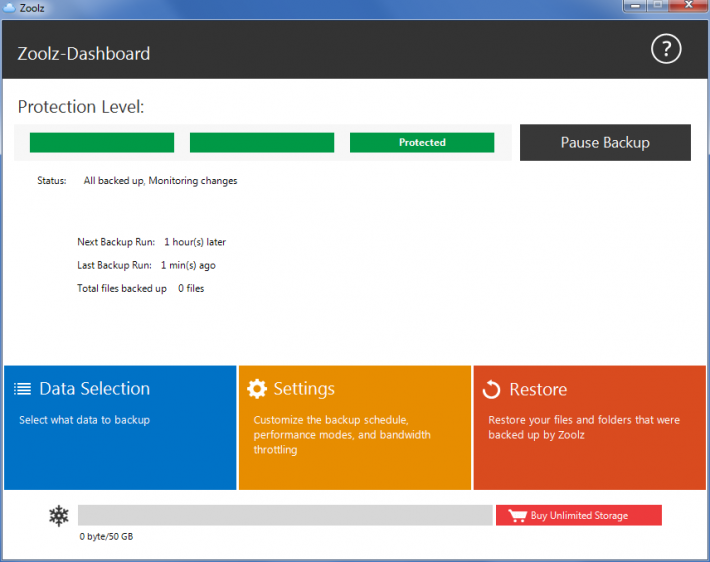Click the '0 byte/50 GB' storage text

tap(106, 537)
